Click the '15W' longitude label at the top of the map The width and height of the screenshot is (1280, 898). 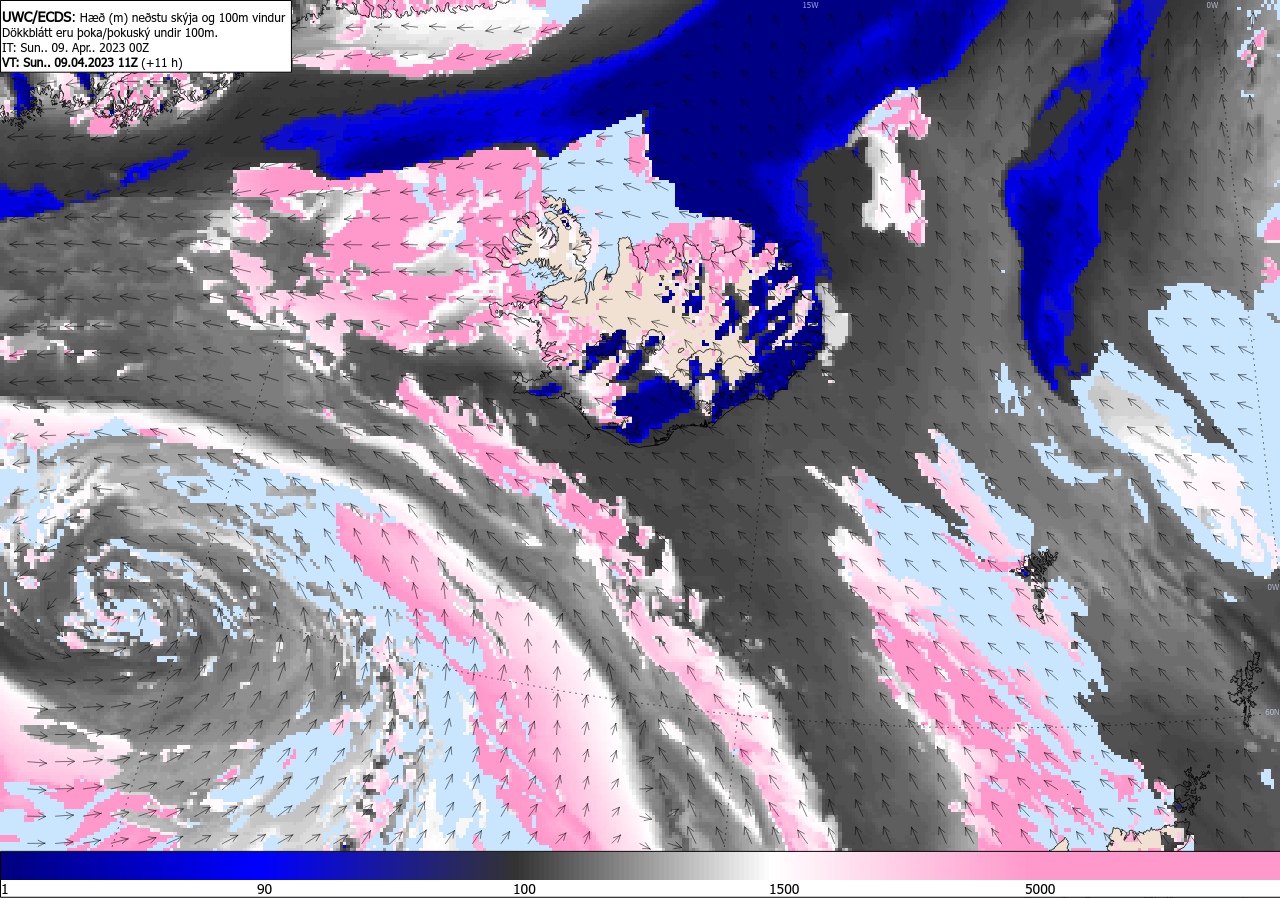810,5
